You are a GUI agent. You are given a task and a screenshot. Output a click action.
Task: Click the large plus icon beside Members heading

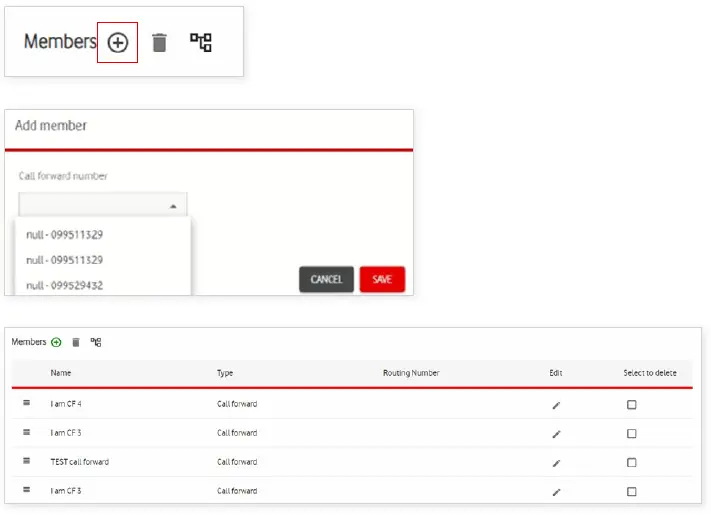117,43
